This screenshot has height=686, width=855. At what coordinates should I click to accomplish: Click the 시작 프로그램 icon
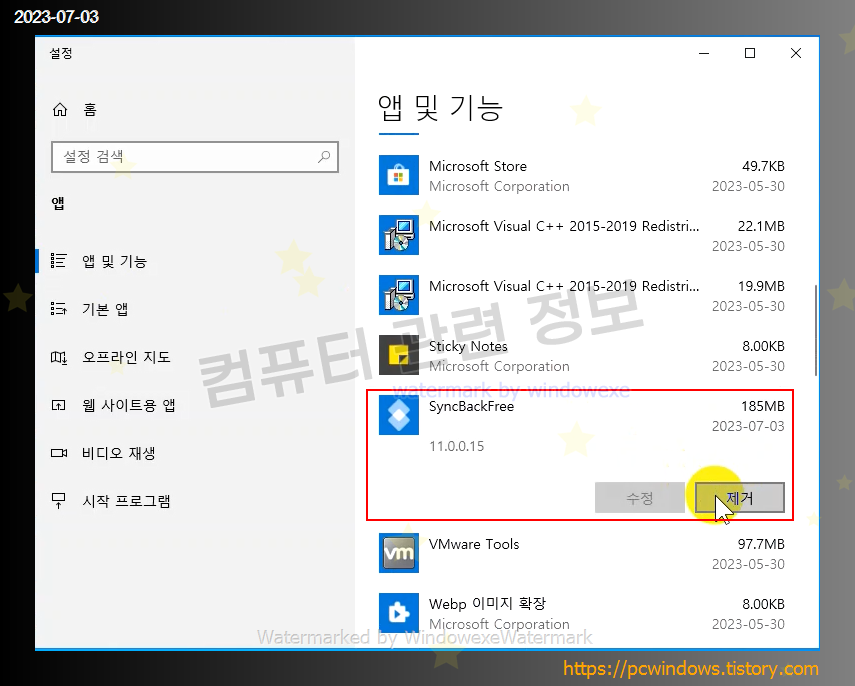[x=58, y=501]
